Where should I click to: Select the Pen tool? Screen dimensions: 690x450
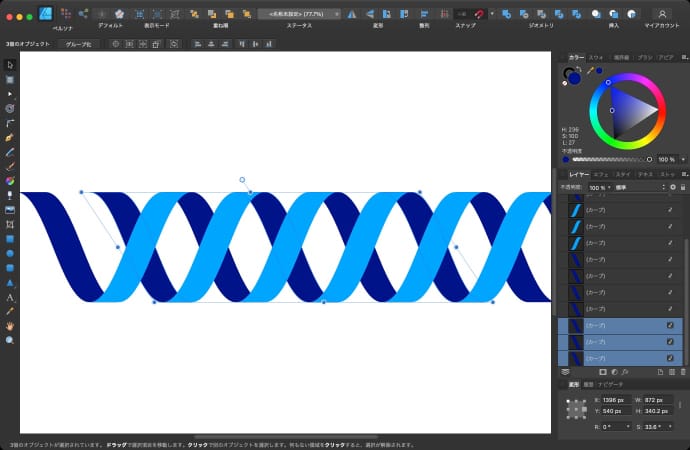[10, 136]
